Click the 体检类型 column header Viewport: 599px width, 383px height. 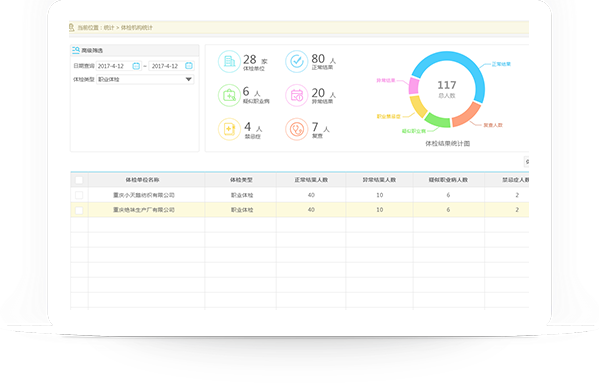241,180
